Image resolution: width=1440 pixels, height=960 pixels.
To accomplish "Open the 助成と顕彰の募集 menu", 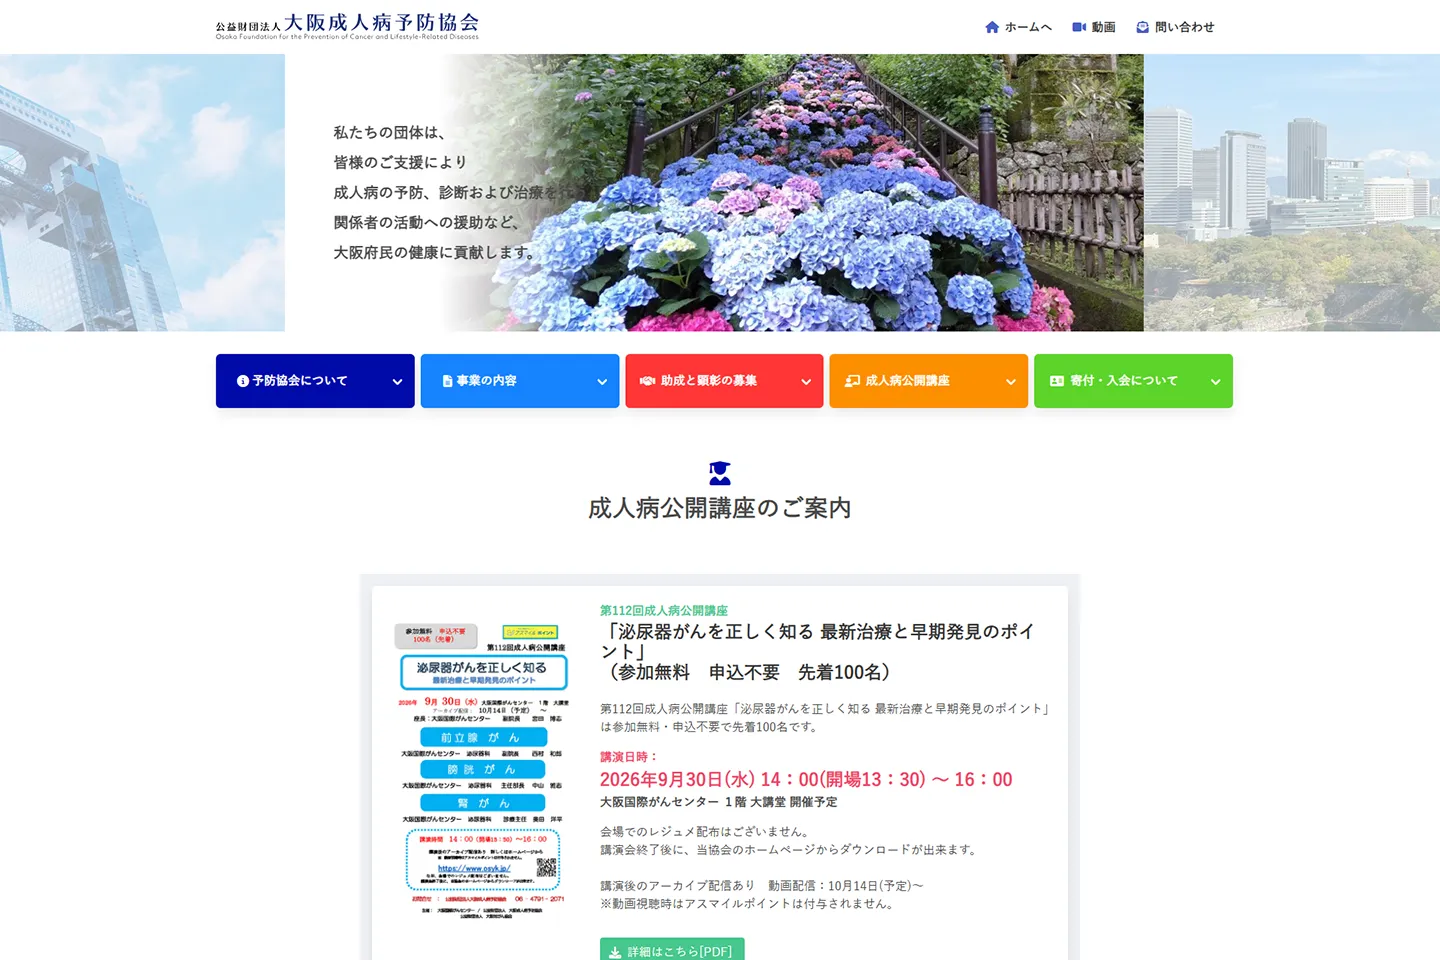I will pos(724,381).
